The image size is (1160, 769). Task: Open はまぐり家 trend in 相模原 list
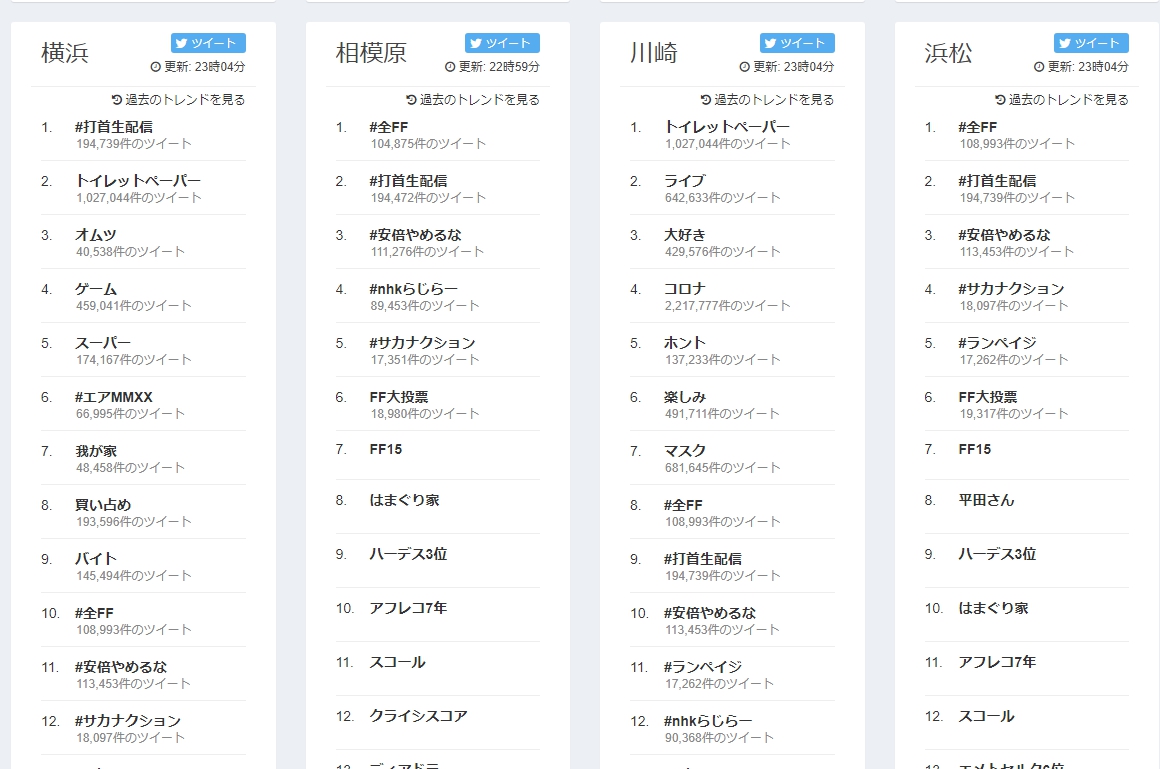click(404, 500)
